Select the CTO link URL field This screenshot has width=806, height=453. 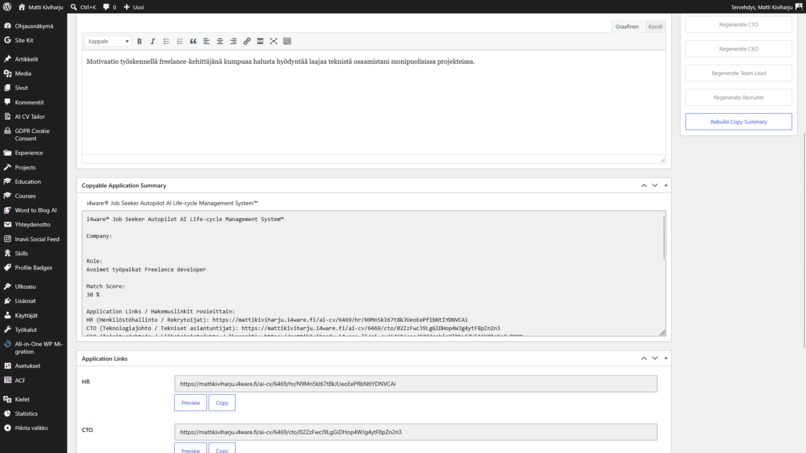[415, 432]
